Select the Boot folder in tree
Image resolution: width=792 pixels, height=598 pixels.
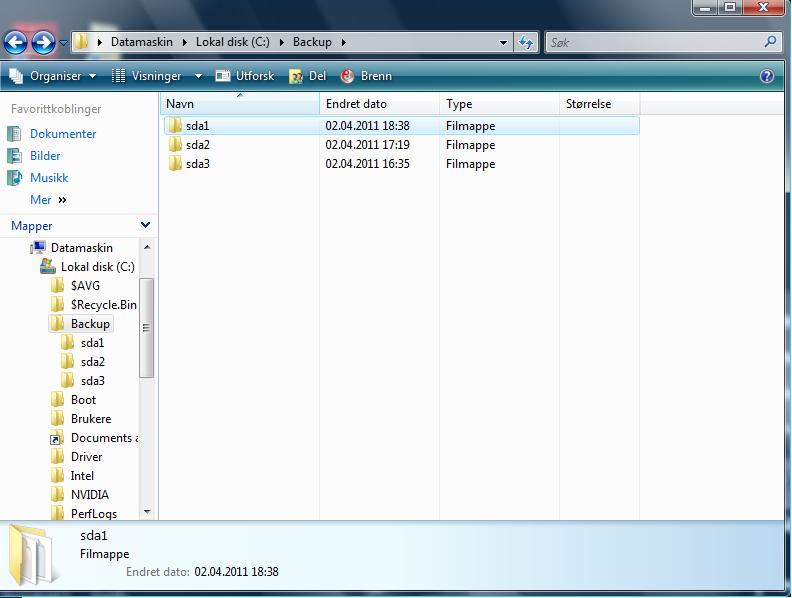83,400
